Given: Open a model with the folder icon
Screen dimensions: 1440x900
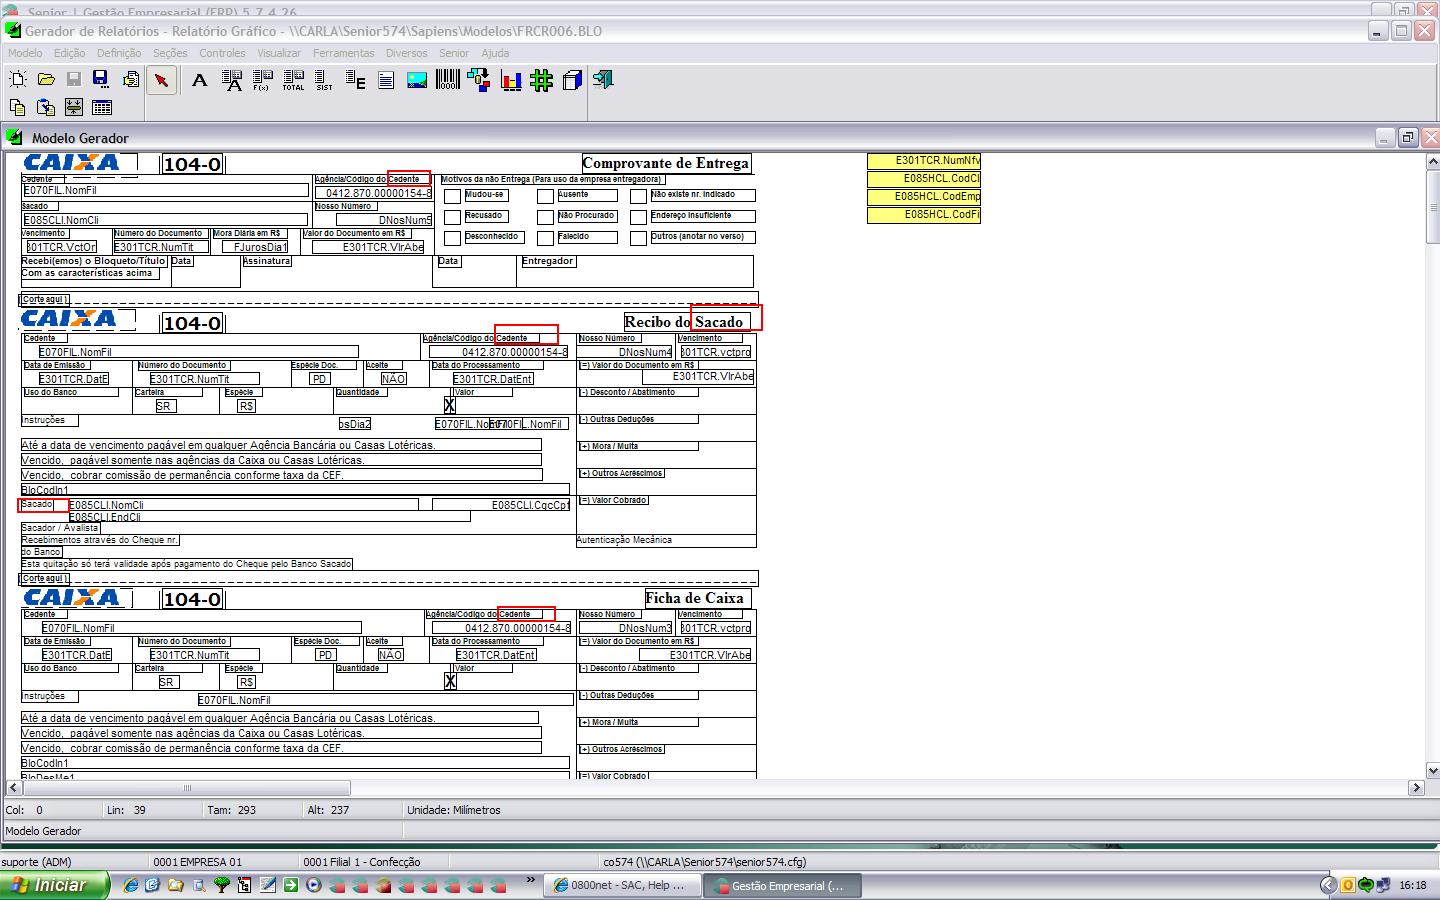Looking at the screenshot, I should tap(46, 80).
